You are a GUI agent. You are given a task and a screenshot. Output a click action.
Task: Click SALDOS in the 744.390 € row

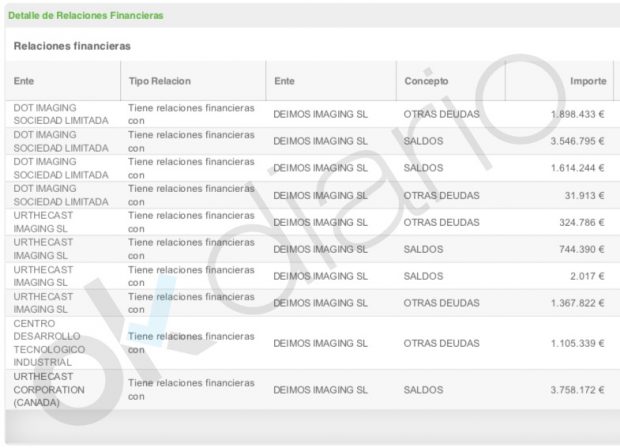pos(423,249)
